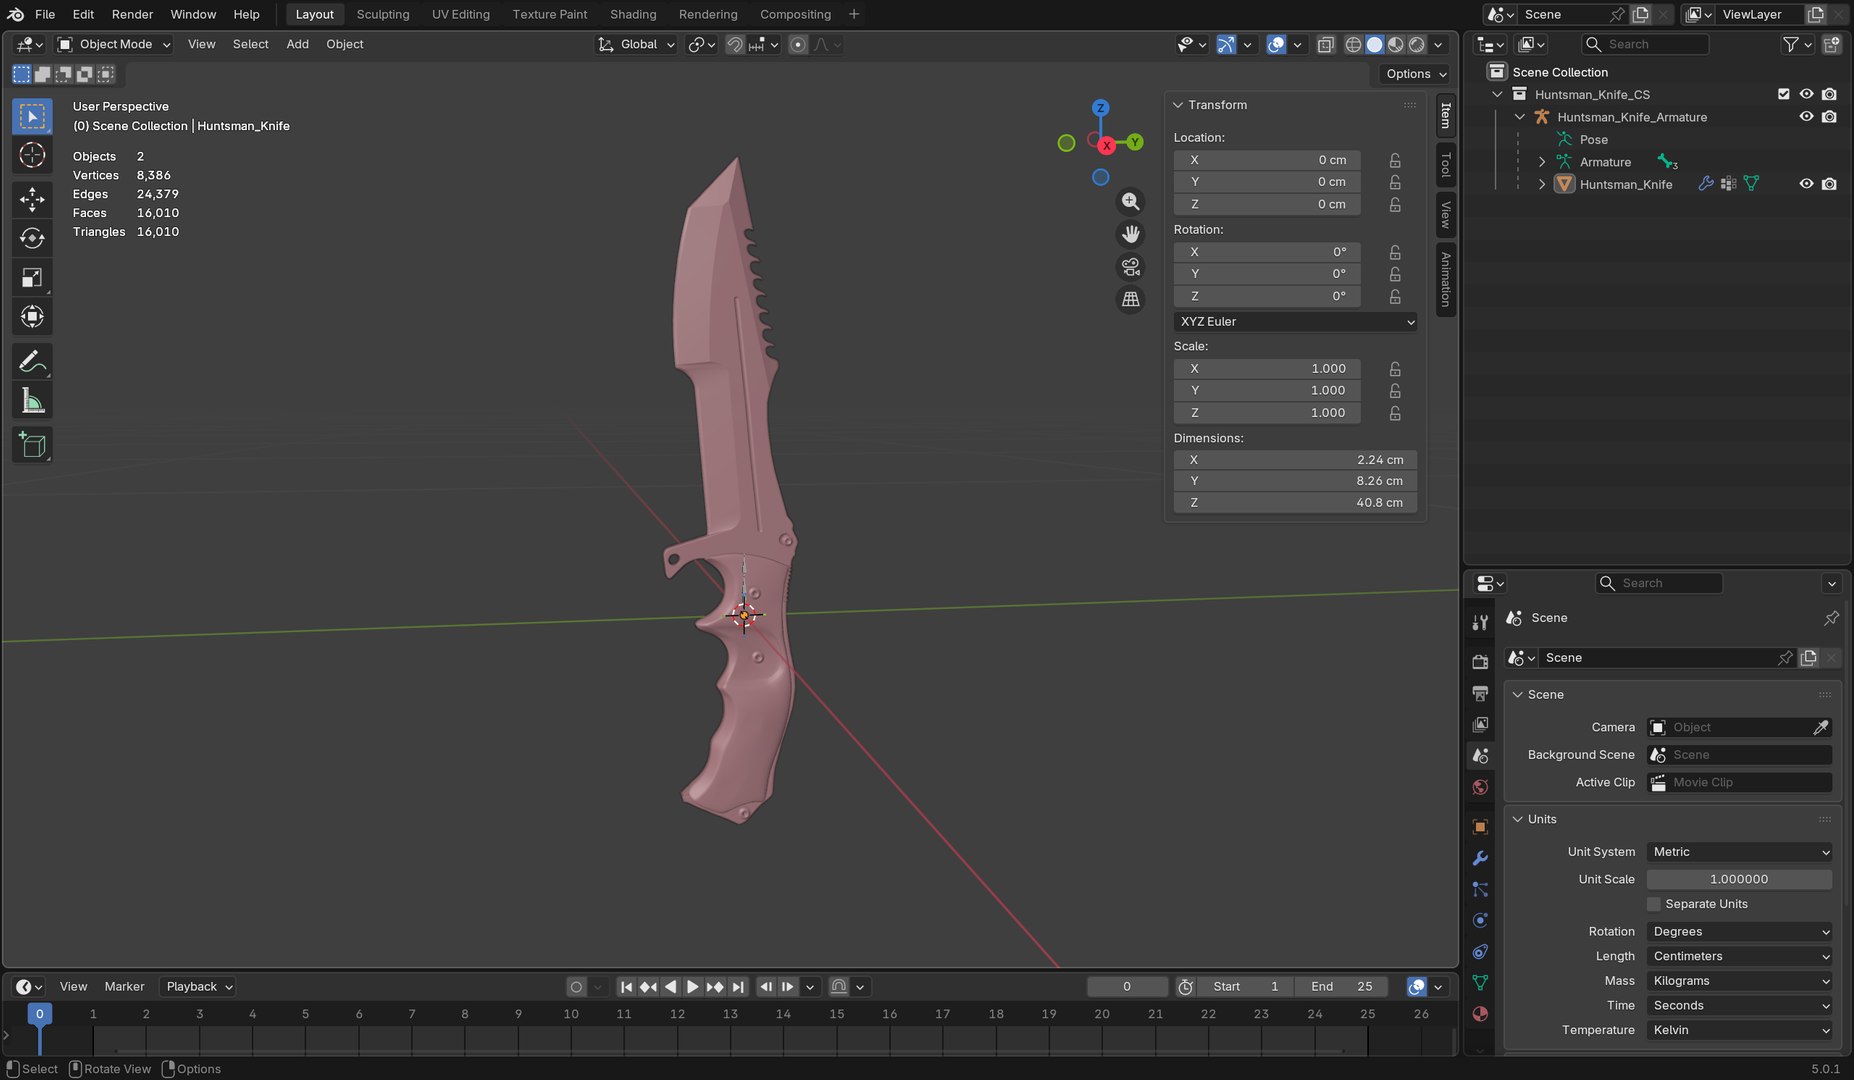Jump to the last frame endpoint
1854x1080 pixels.
pos(738,987)
